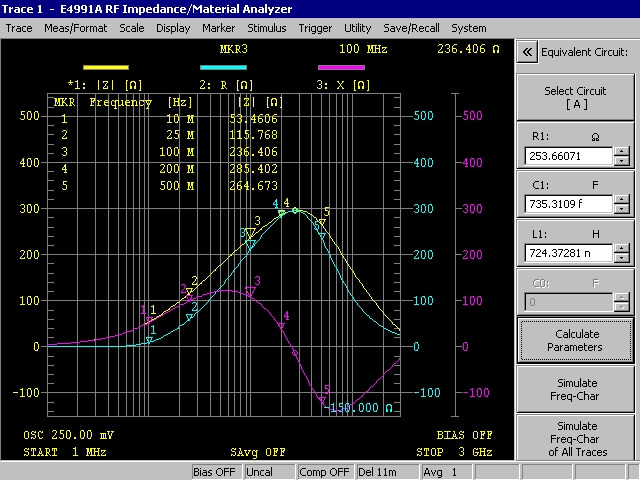640x480 pixels.
Task: Click the Bias OFF status bar cell
Action: [x=217, y=472]
